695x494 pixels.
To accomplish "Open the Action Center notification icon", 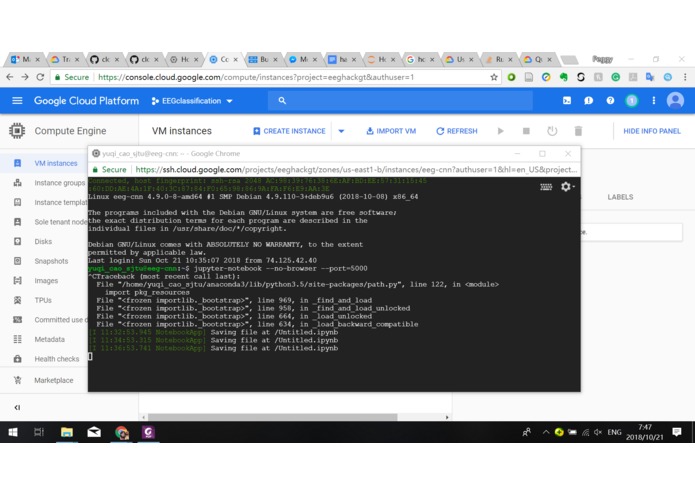I will [x=677, y=432].
